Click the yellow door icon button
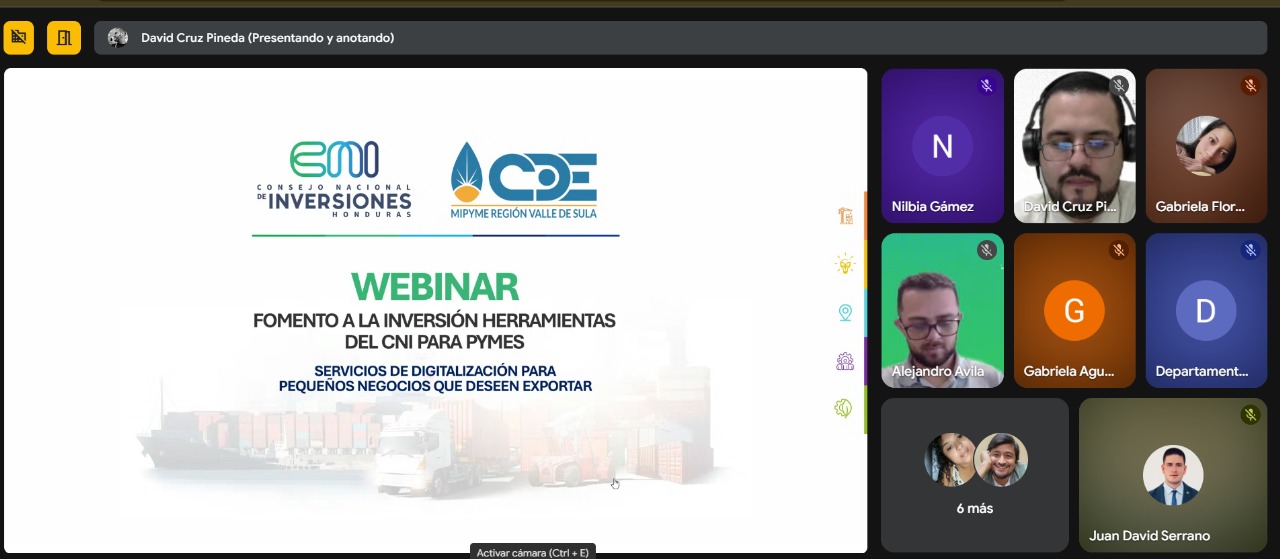Screen dimensions: 1280x559 (x=64, y=38)
